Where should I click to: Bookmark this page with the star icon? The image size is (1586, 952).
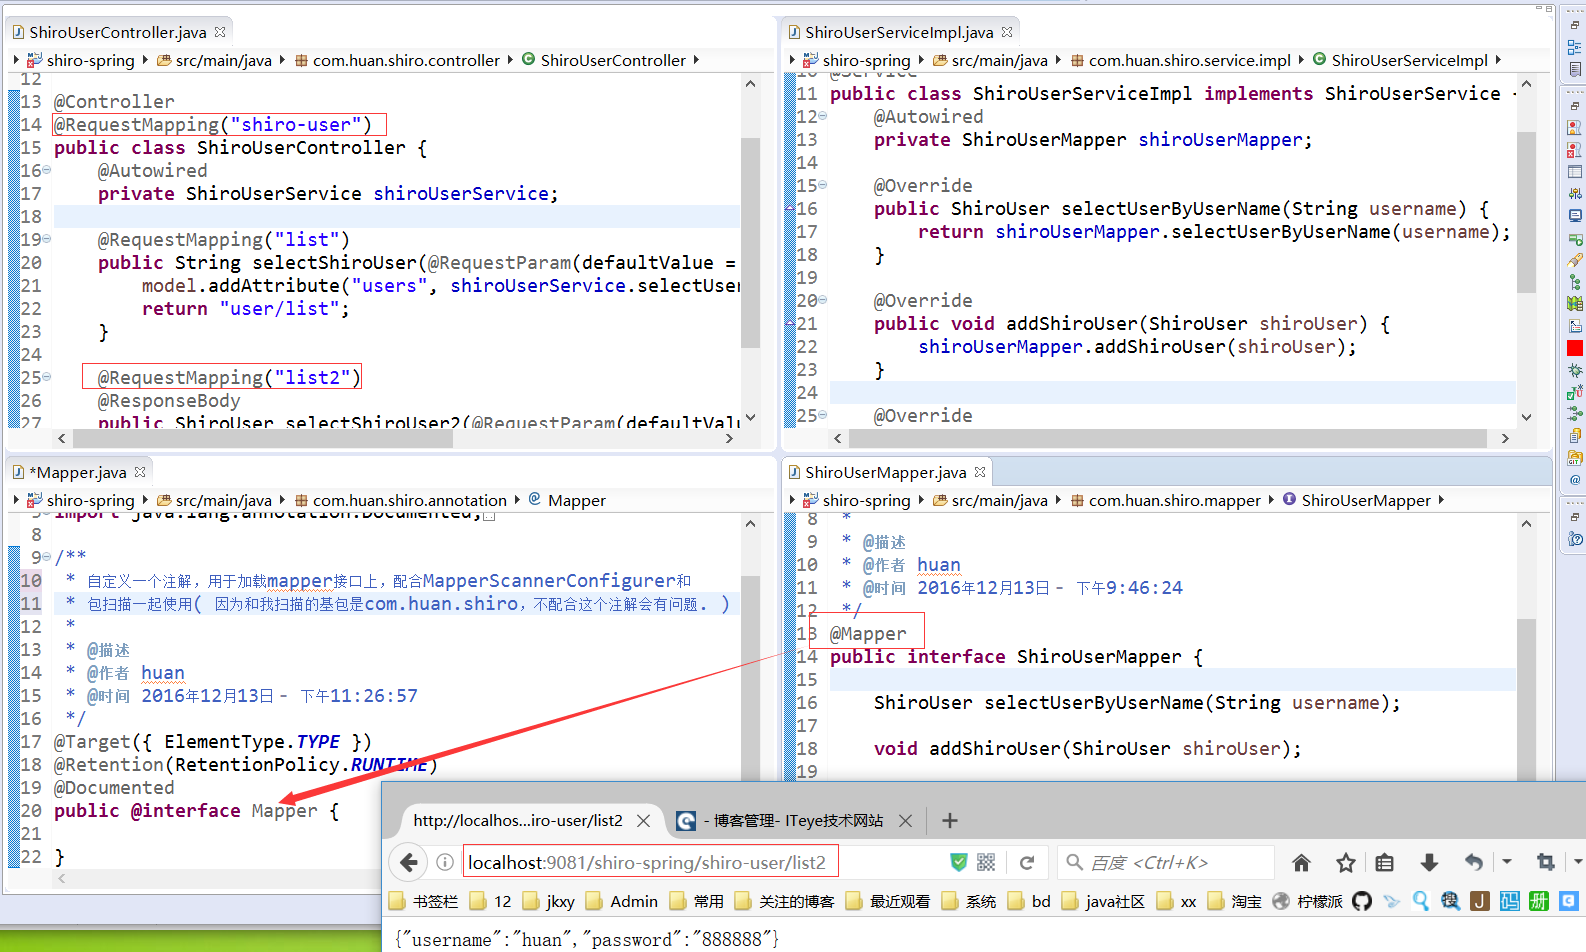1346,862
